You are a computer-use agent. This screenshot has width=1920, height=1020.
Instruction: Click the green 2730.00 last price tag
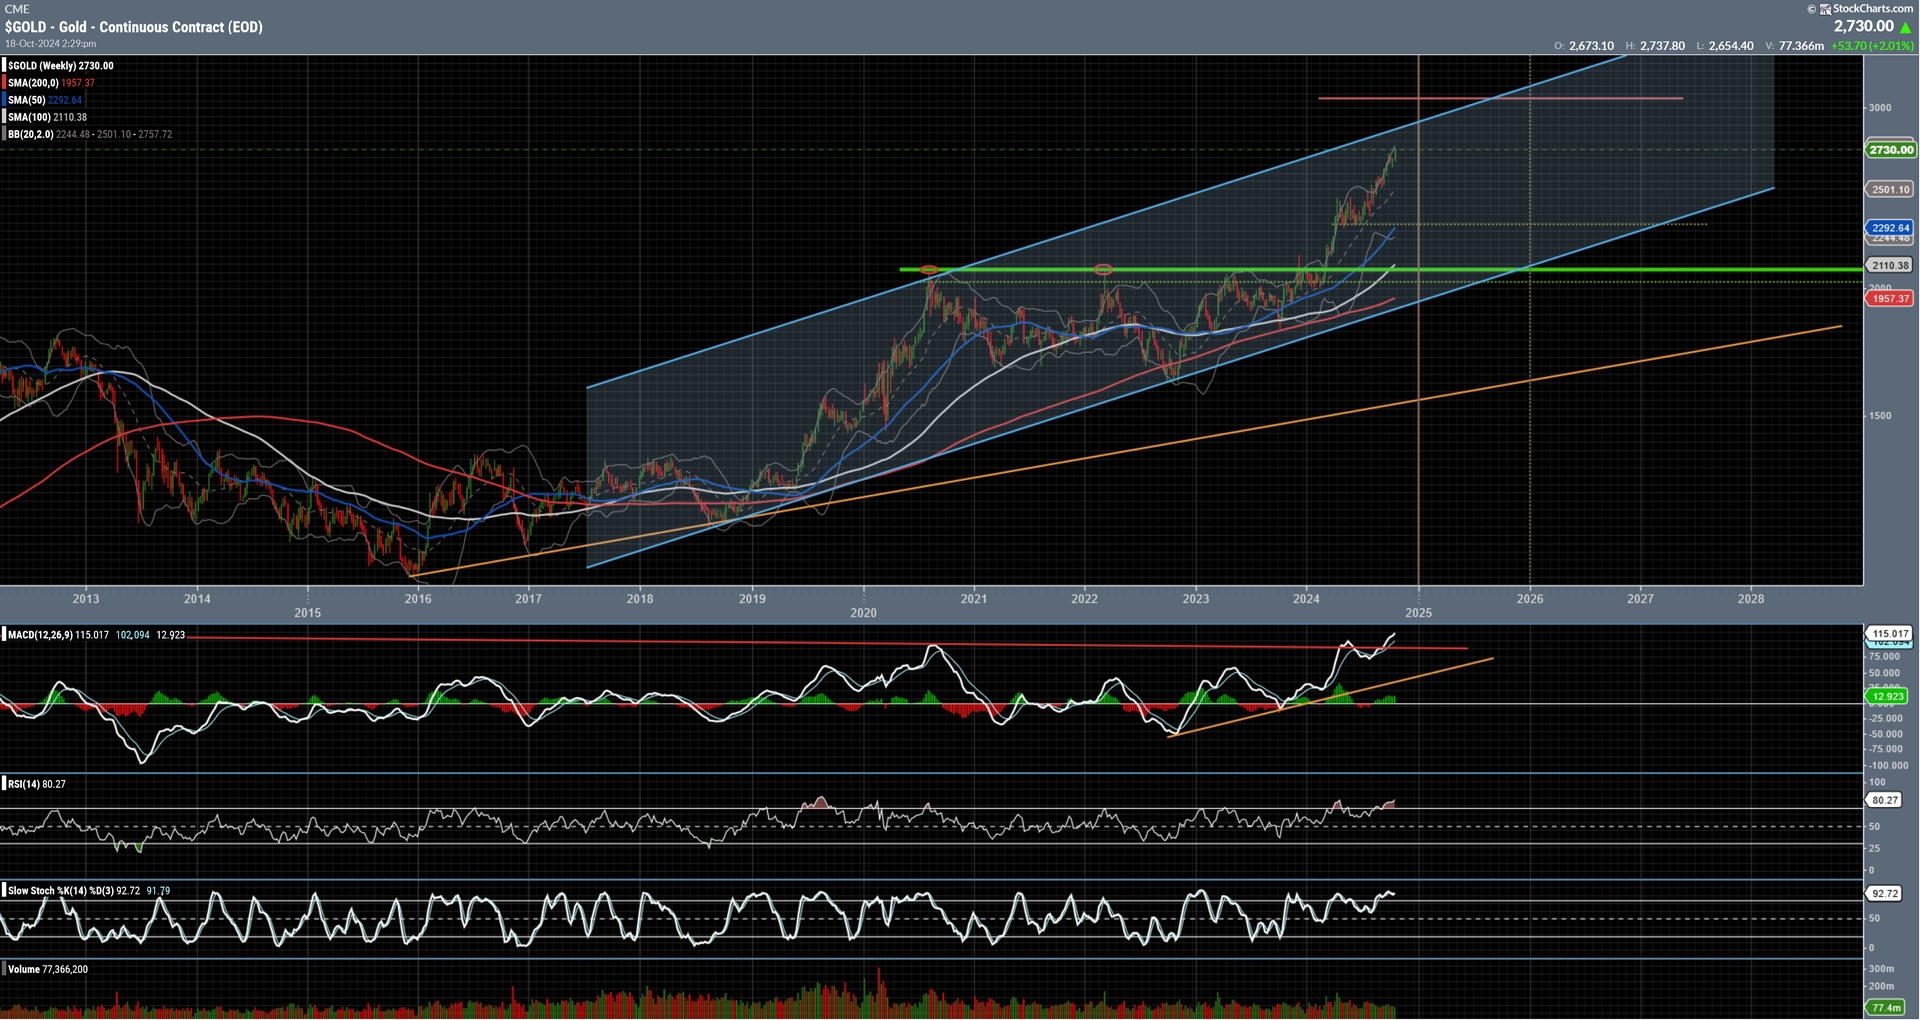click(1890, 150)
